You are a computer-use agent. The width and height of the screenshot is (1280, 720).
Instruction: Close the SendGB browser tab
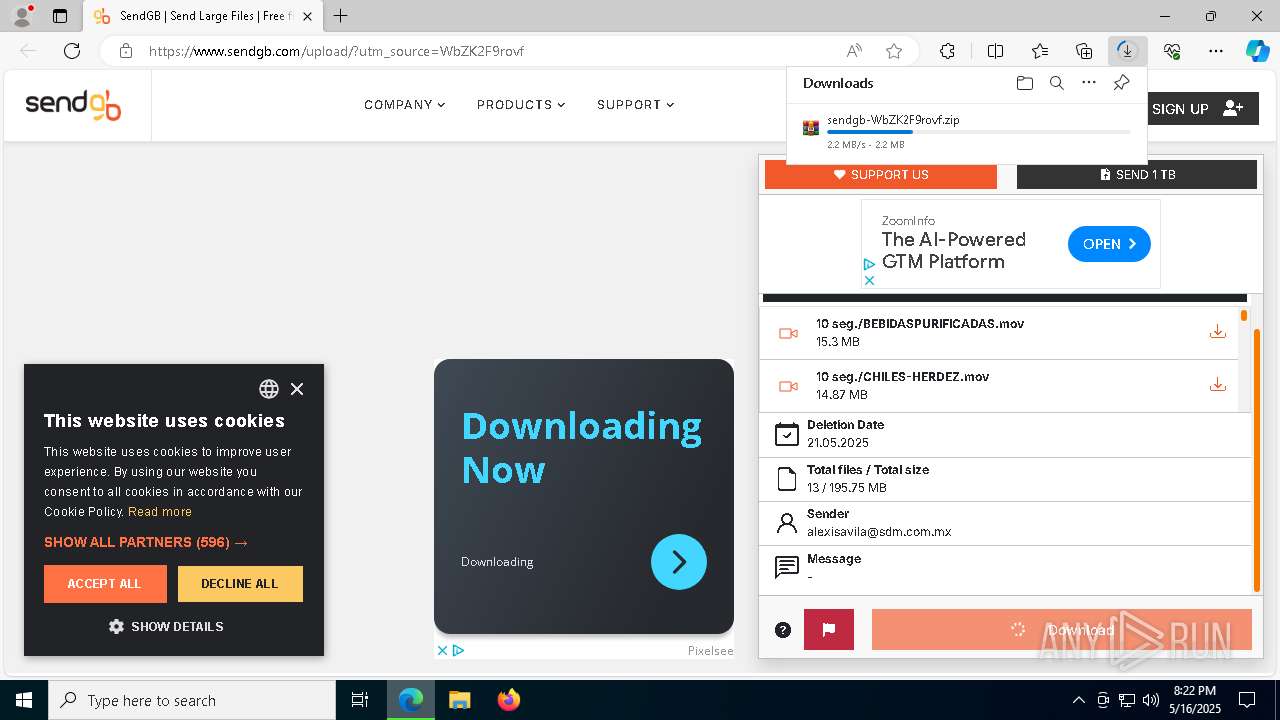point(308,16)
